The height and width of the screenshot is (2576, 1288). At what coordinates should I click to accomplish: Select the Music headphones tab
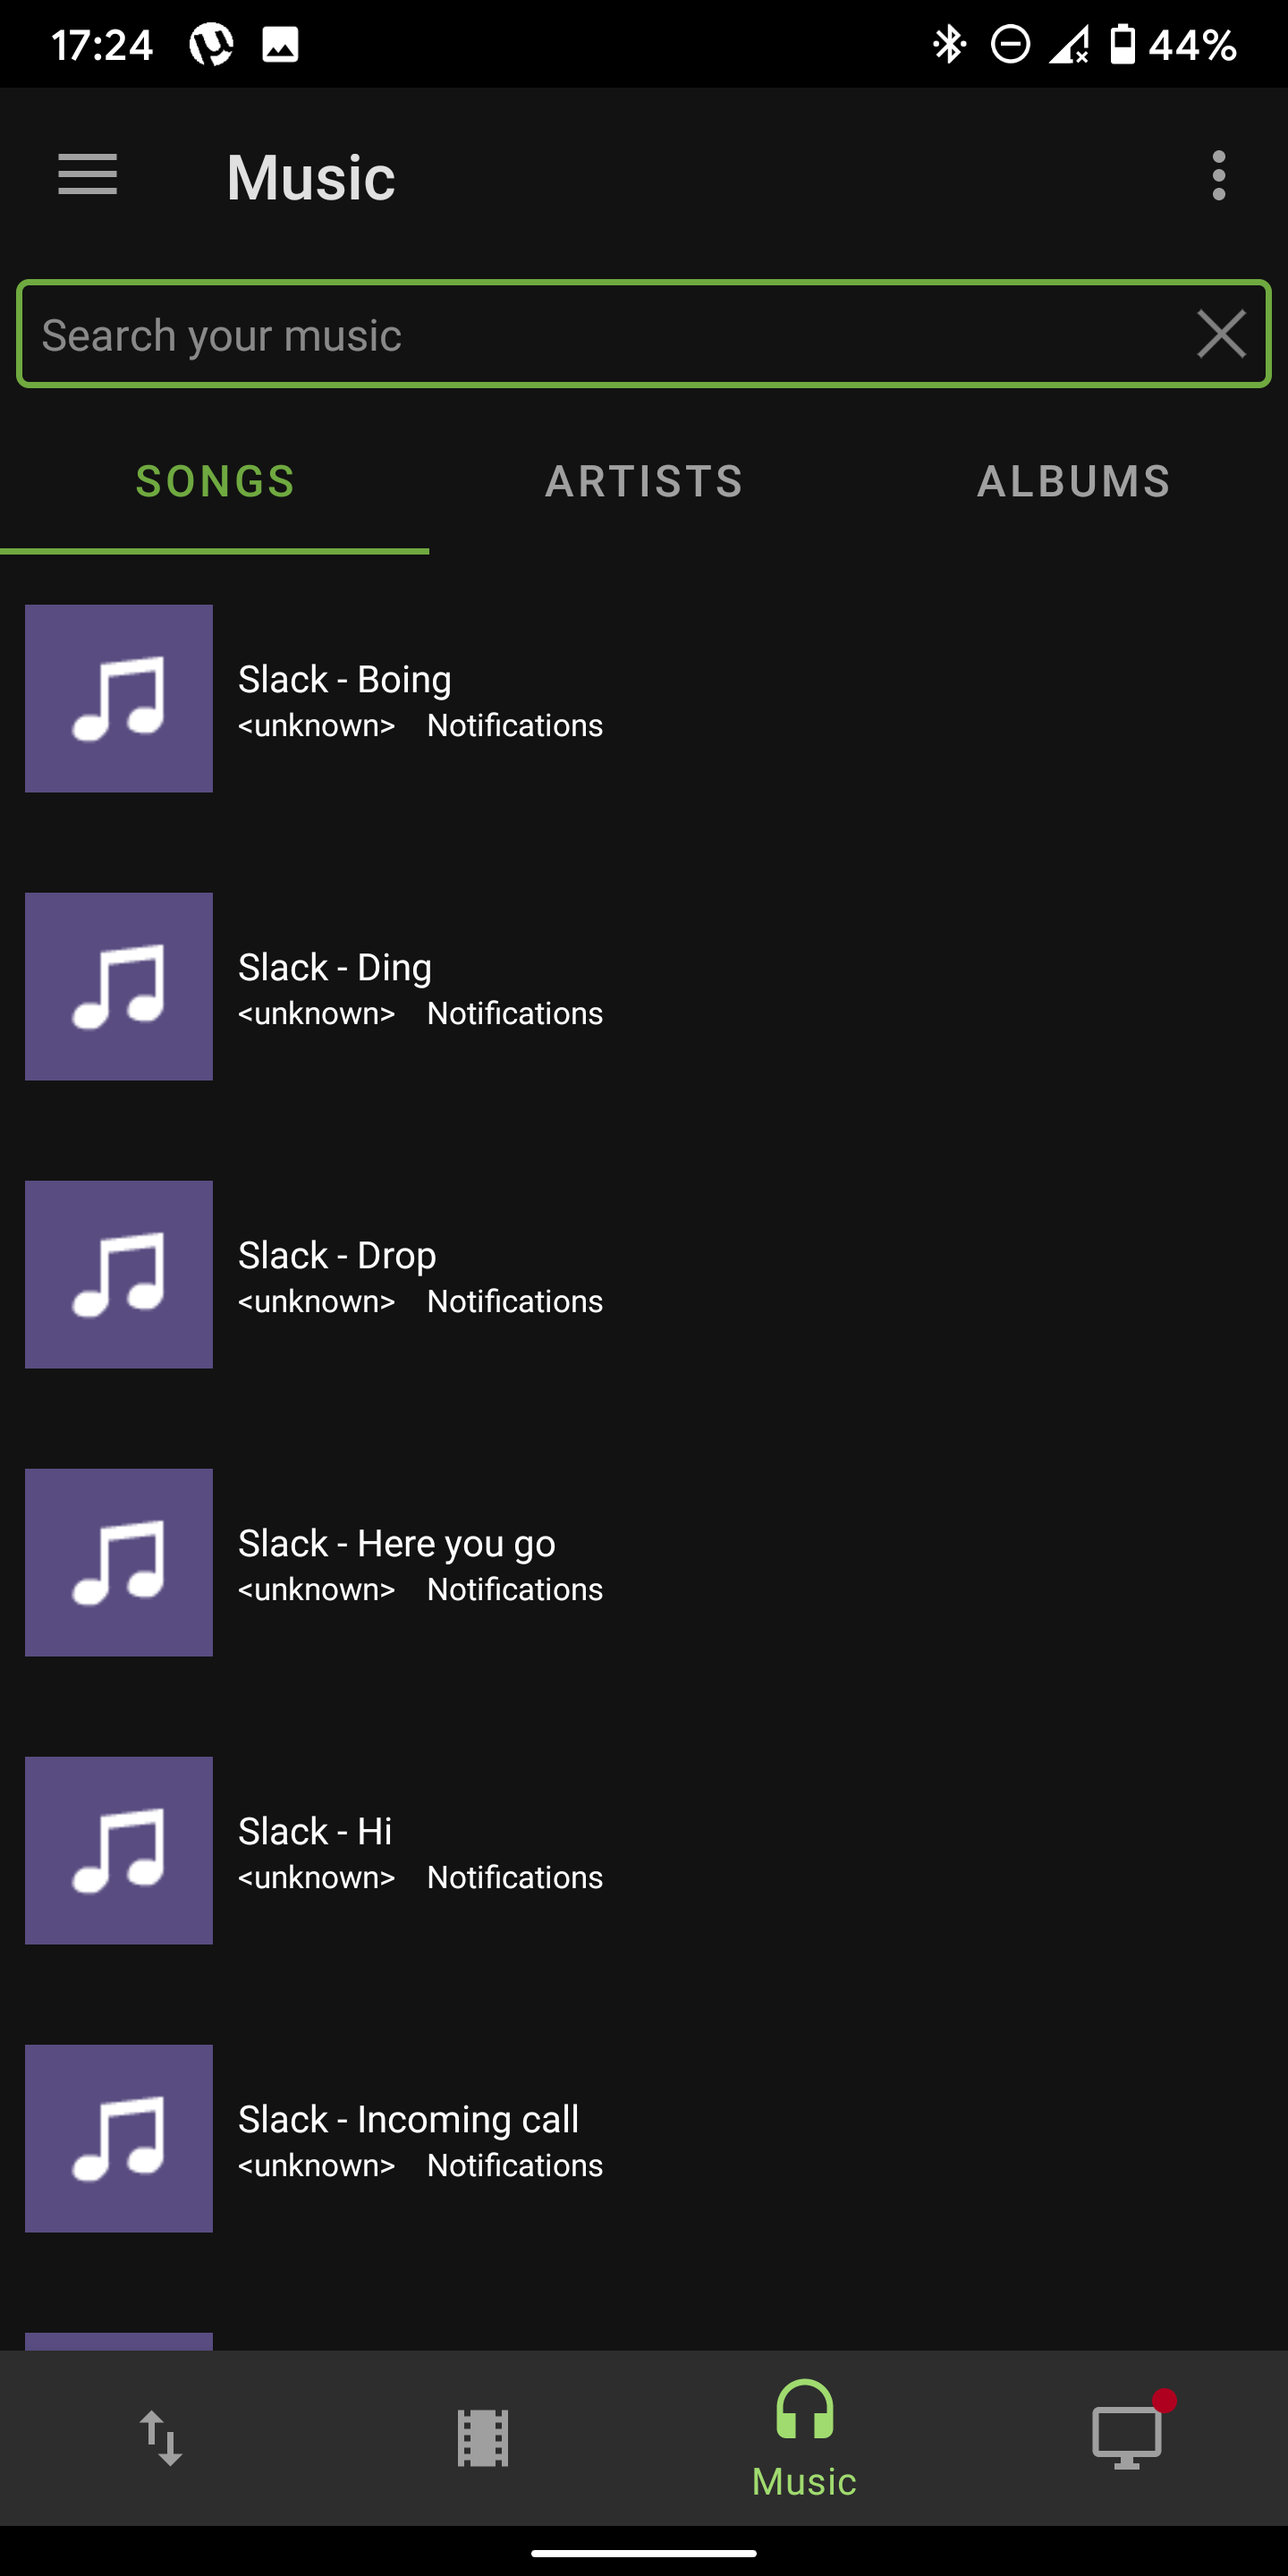[805, 2437]
